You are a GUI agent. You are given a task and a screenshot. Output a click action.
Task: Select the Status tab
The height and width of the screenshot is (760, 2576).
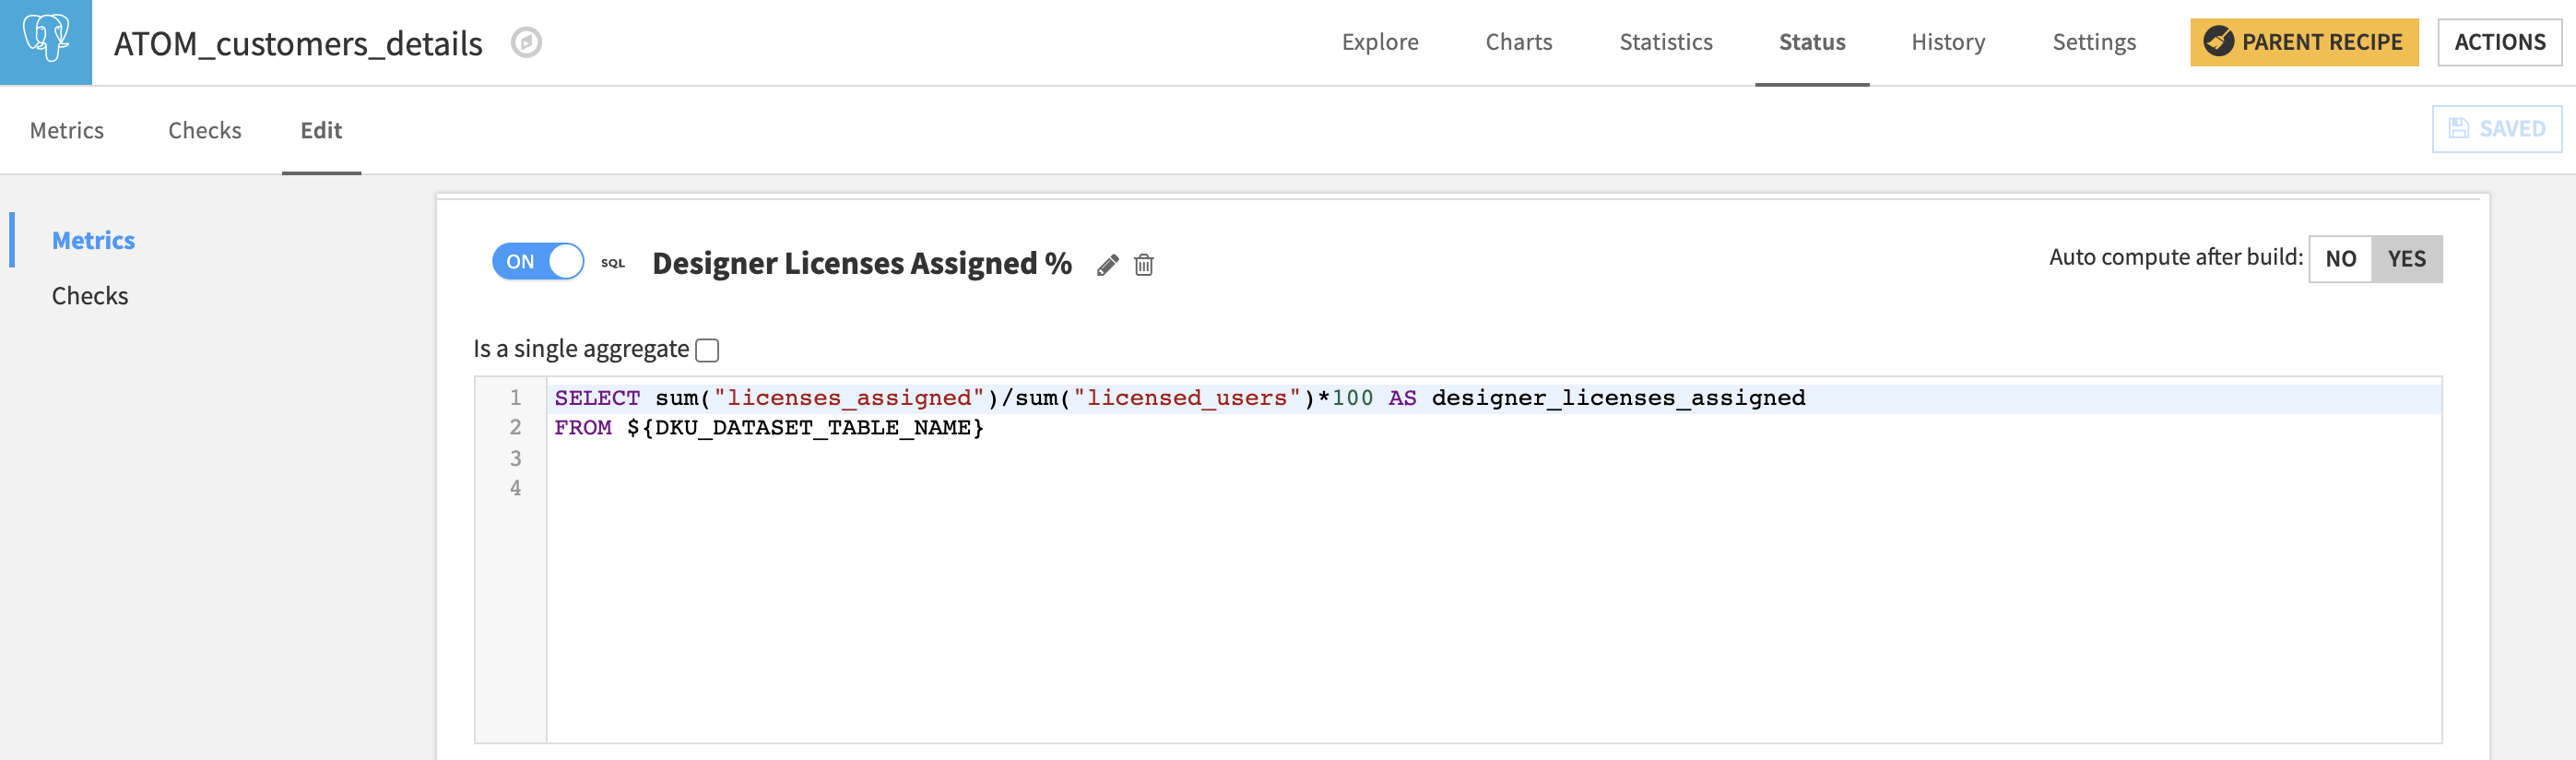[x=1812, y=42]
